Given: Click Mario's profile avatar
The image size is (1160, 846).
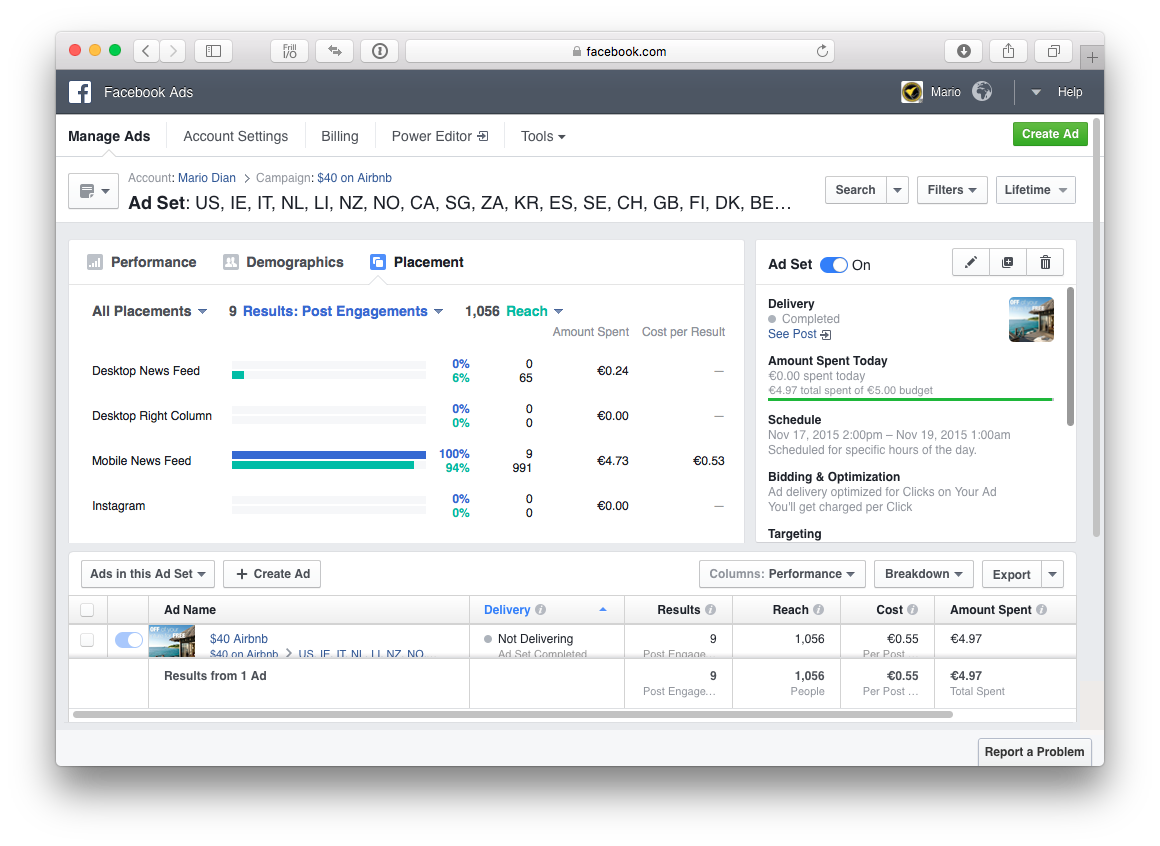Looking at the screenshot, I should tap(911, 92).
